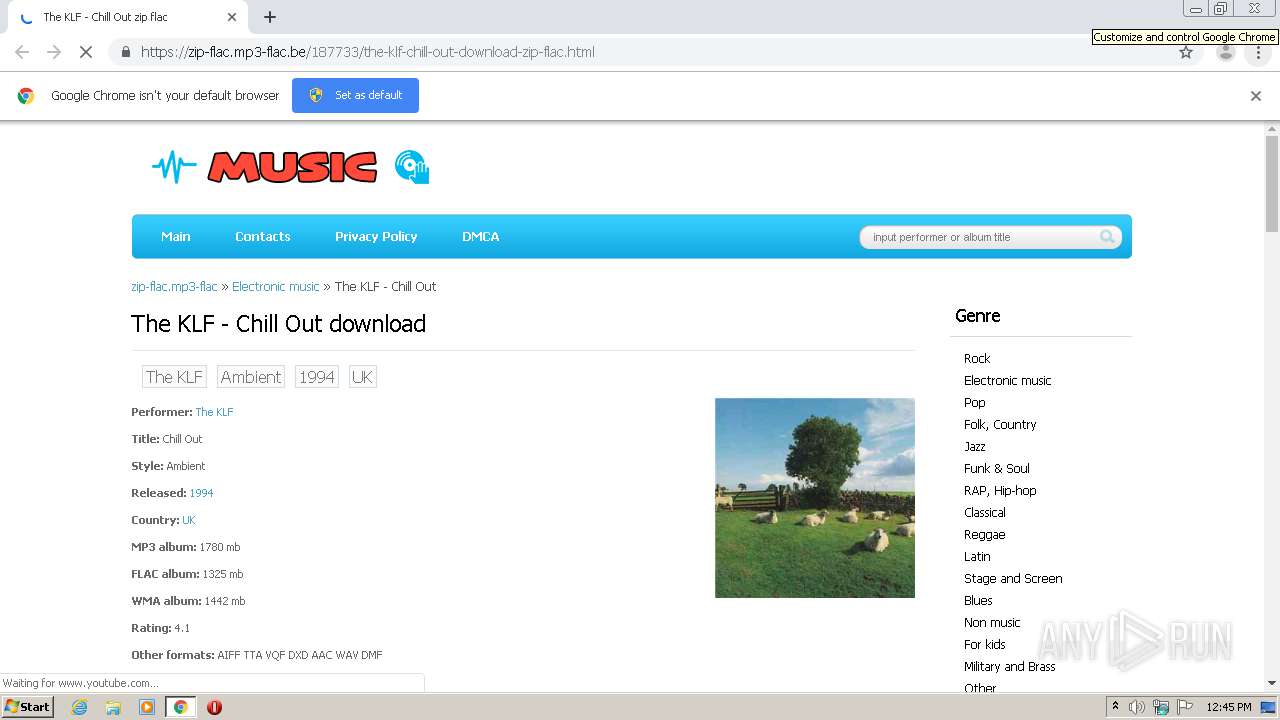Click the red stop-sign taskbar icon
This screenshot has width=1280, height=720.
tap(214, 707)
